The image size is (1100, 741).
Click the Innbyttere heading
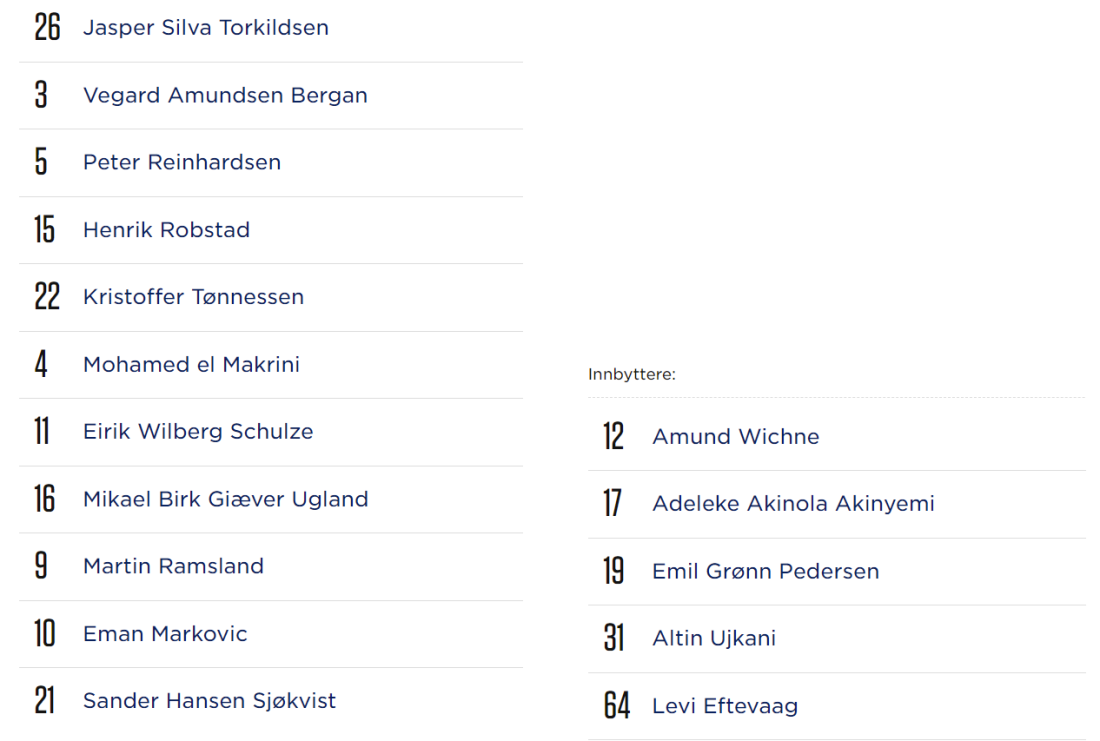tap(632, 375)
